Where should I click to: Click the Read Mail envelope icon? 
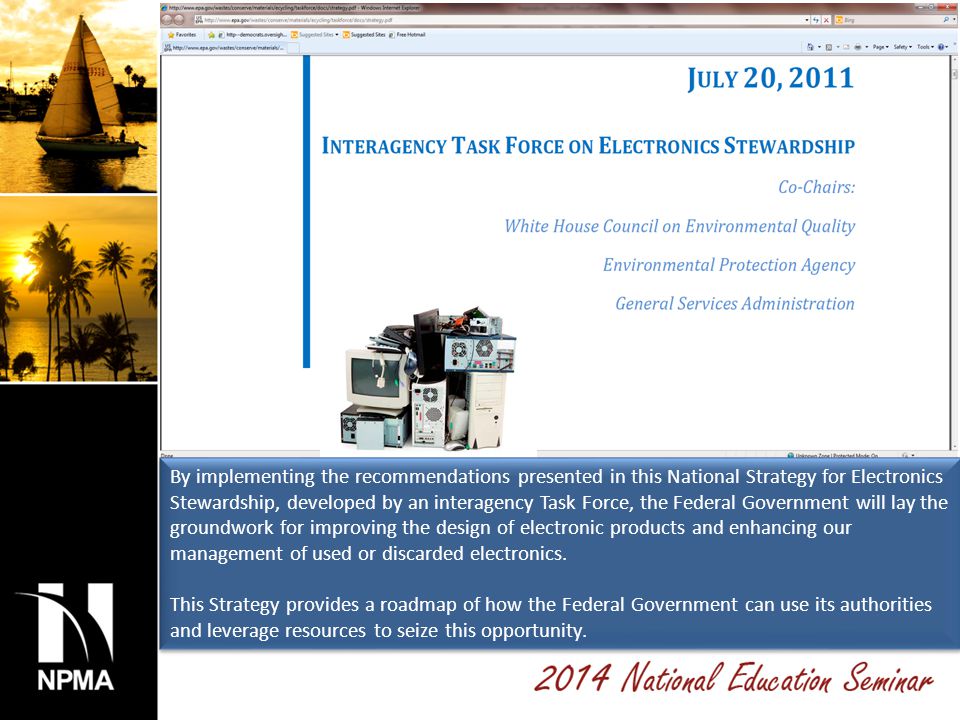(x=846, y=47)
